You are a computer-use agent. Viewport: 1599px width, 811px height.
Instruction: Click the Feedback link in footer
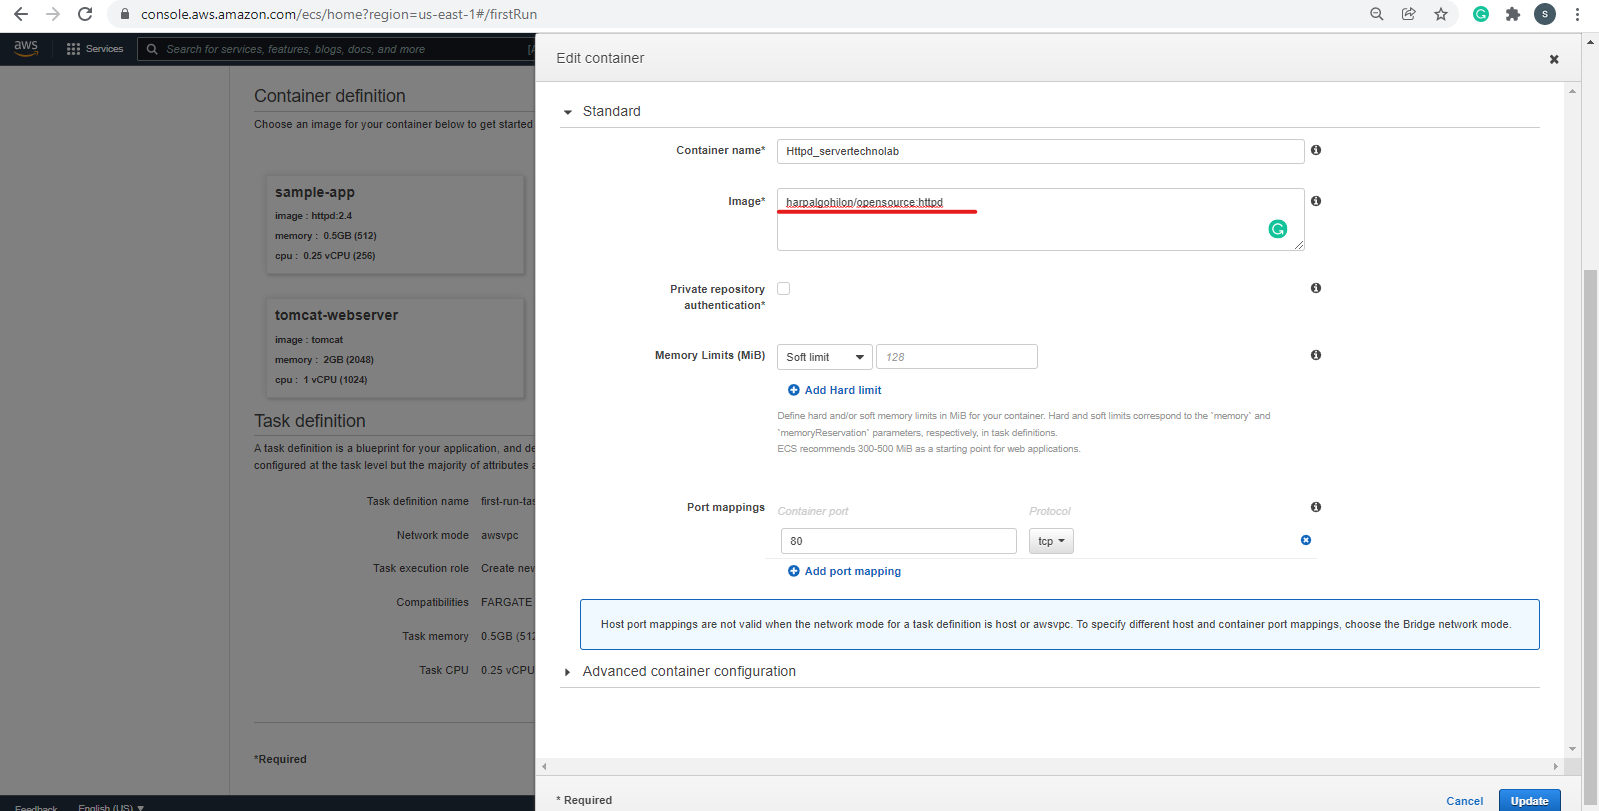36,807
